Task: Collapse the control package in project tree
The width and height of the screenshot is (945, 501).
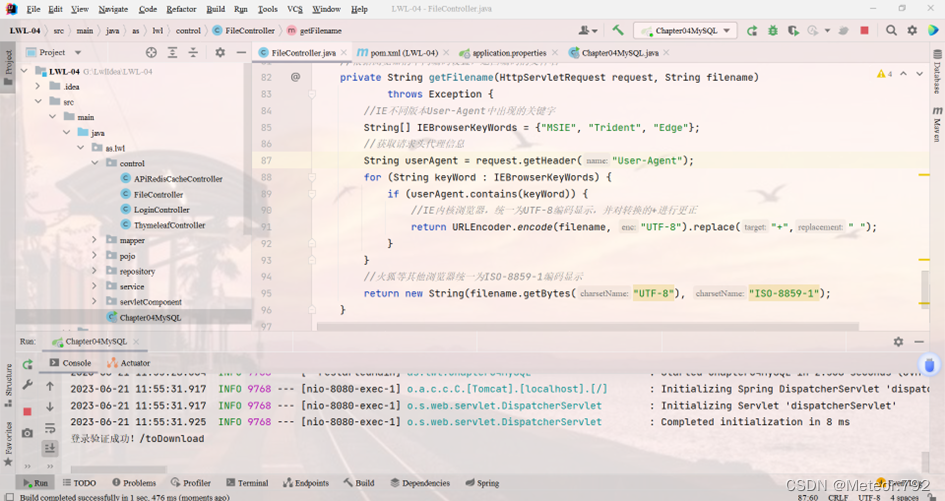Action: coord(95,163)
